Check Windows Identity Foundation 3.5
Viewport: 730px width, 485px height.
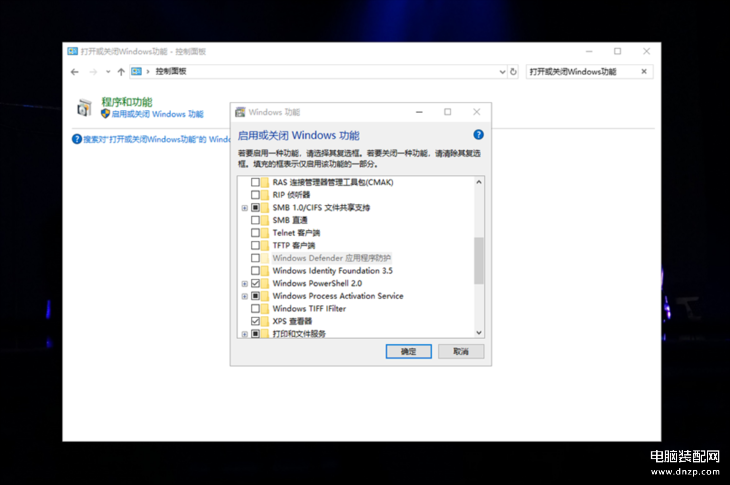[255, 270]
